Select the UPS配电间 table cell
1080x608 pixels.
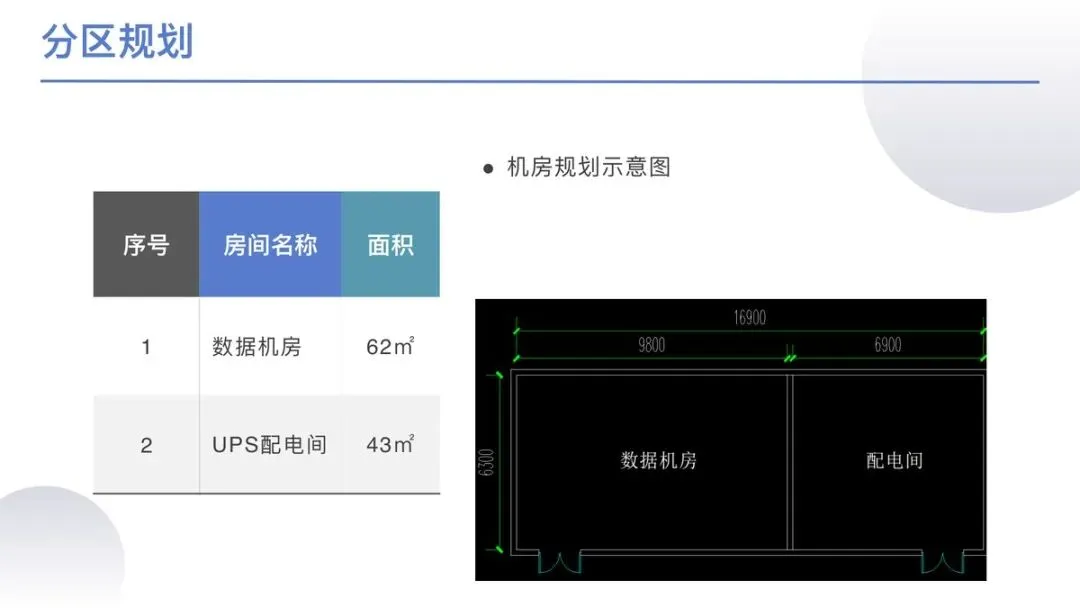pyautogui.click(x=269, y=445)
